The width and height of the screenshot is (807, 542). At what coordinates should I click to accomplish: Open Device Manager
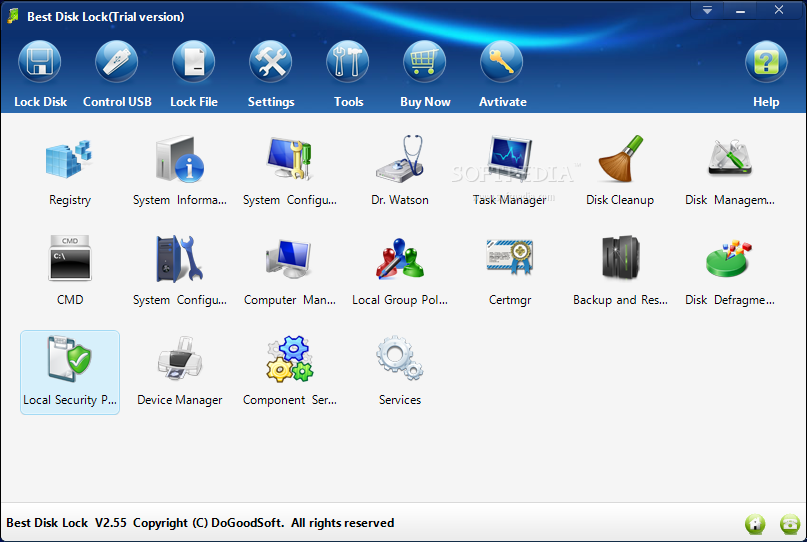click(180, 372)
